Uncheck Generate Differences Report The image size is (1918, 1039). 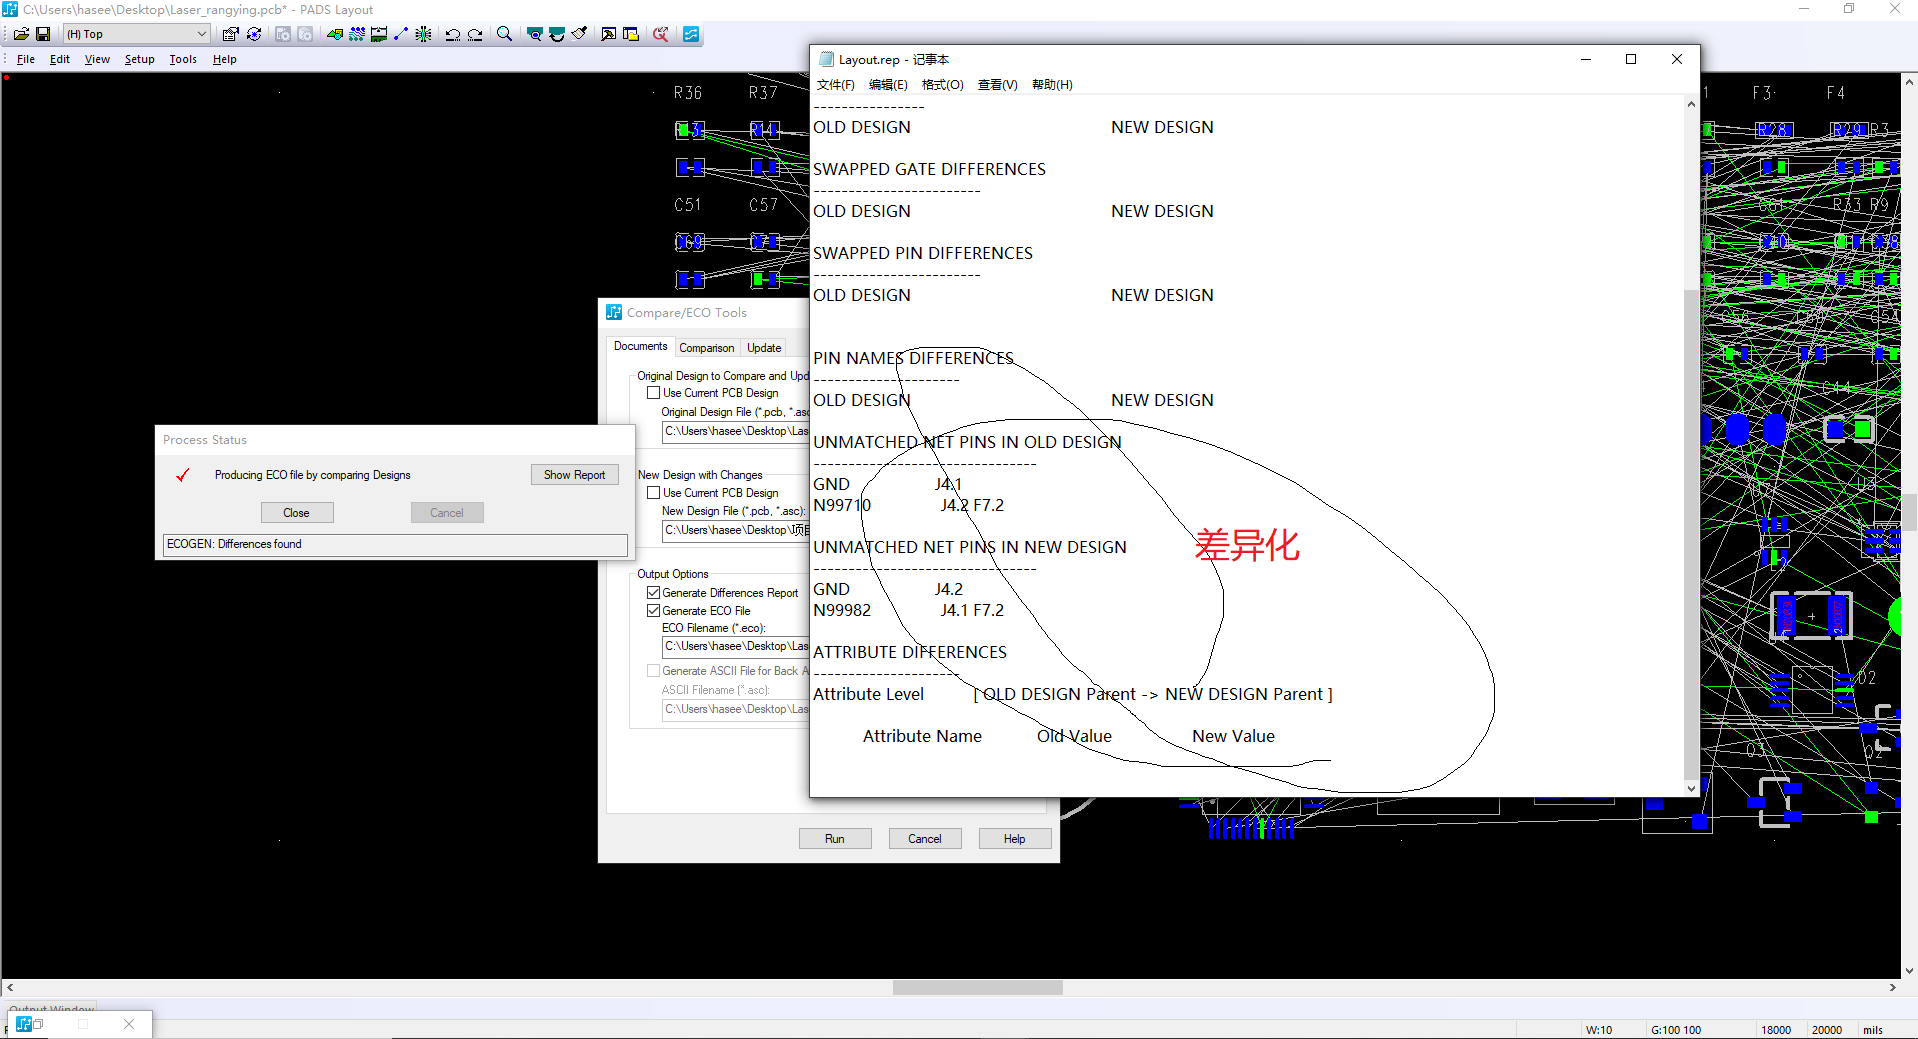click(654, 592)
